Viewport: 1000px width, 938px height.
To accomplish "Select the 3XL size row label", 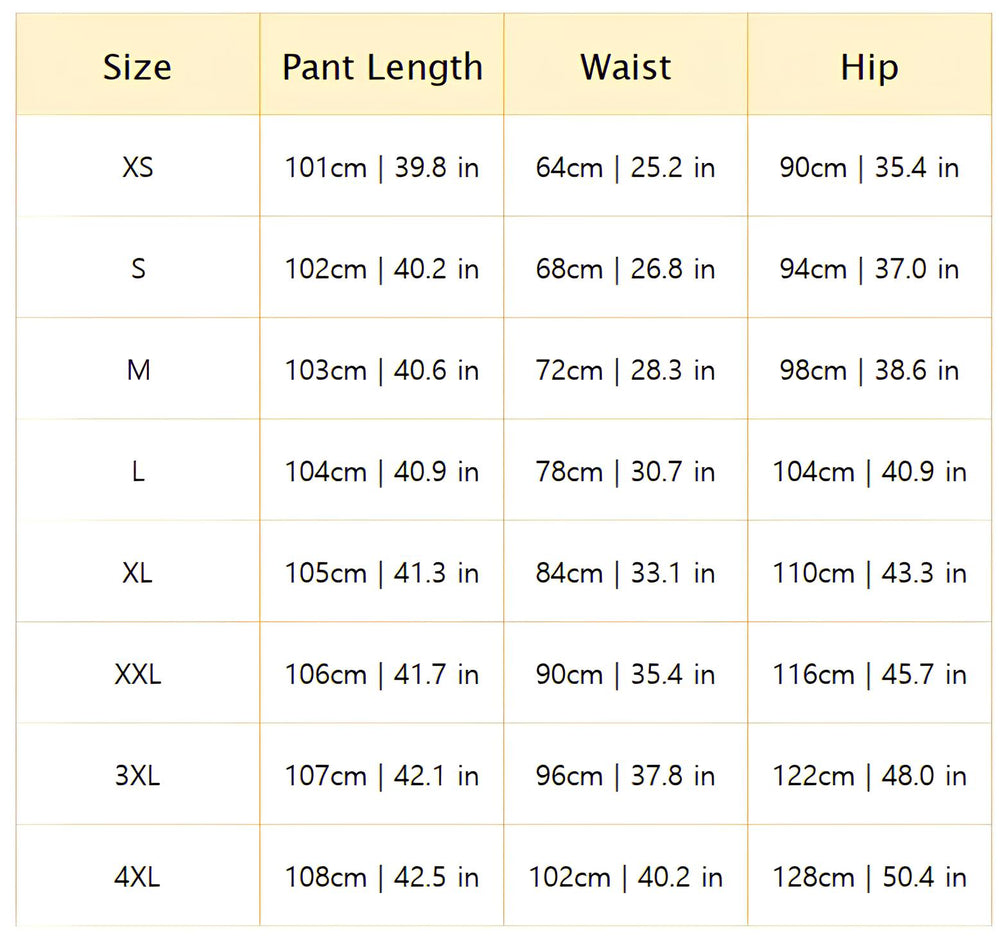I will (137, 776).
